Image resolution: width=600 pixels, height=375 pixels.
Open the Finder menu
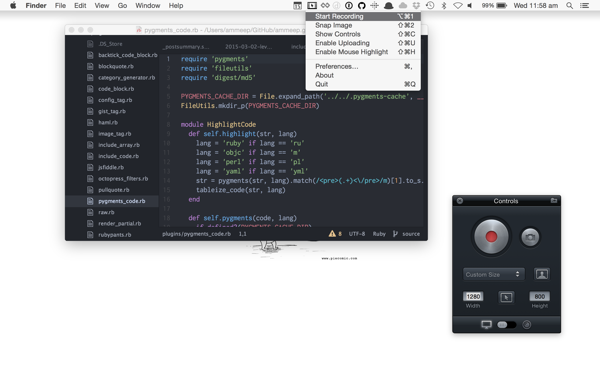(36, 5)
